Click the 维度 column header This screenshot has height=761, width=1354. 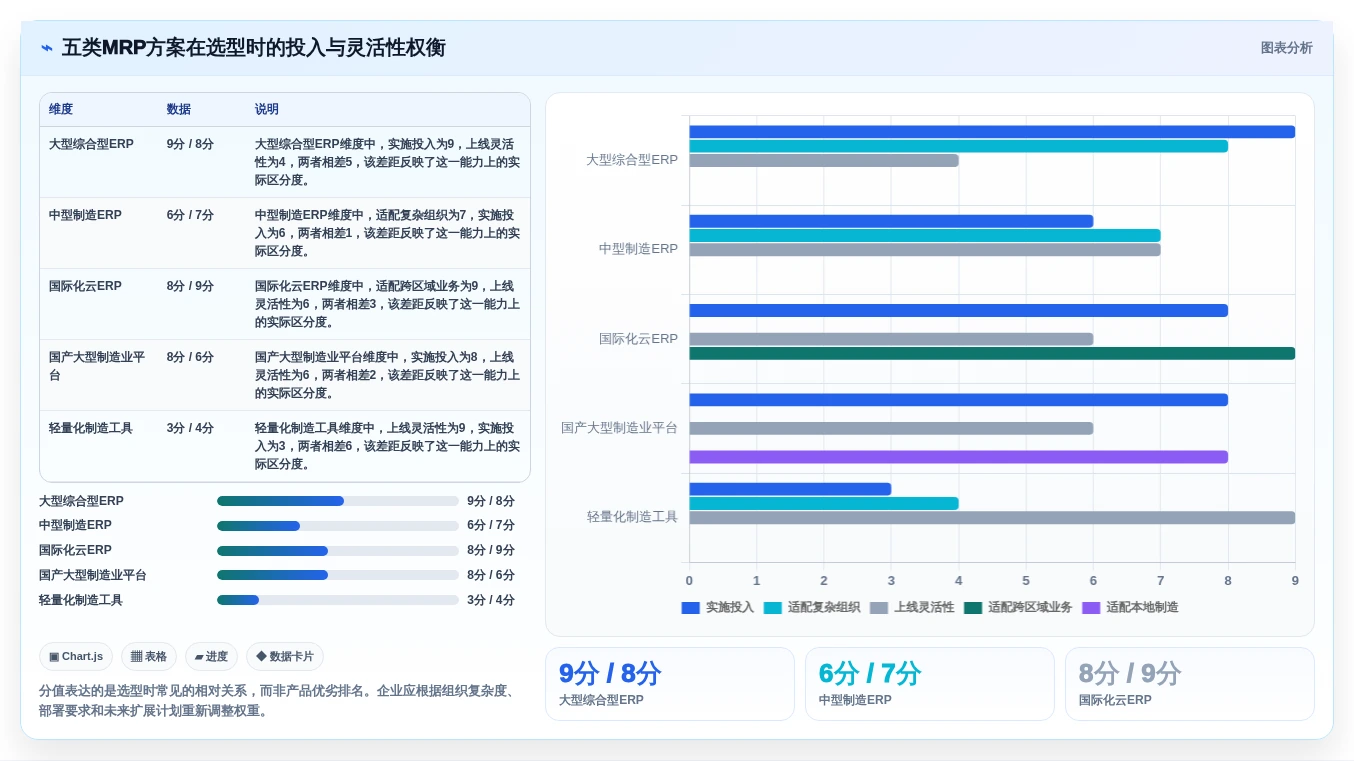pos(61,109)
